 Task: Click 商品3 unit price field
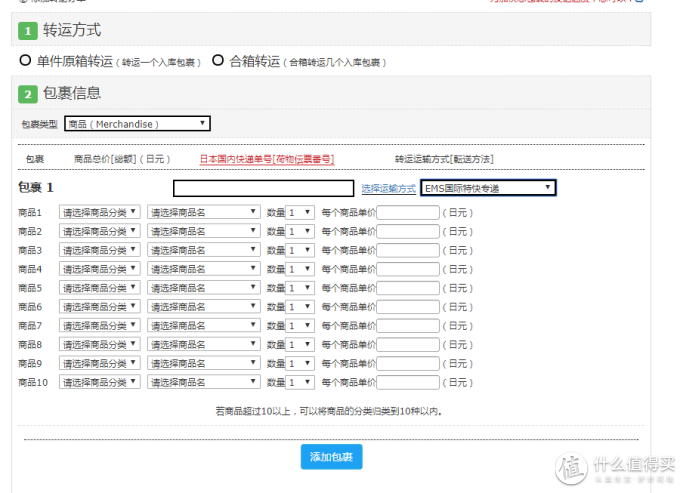408,250
